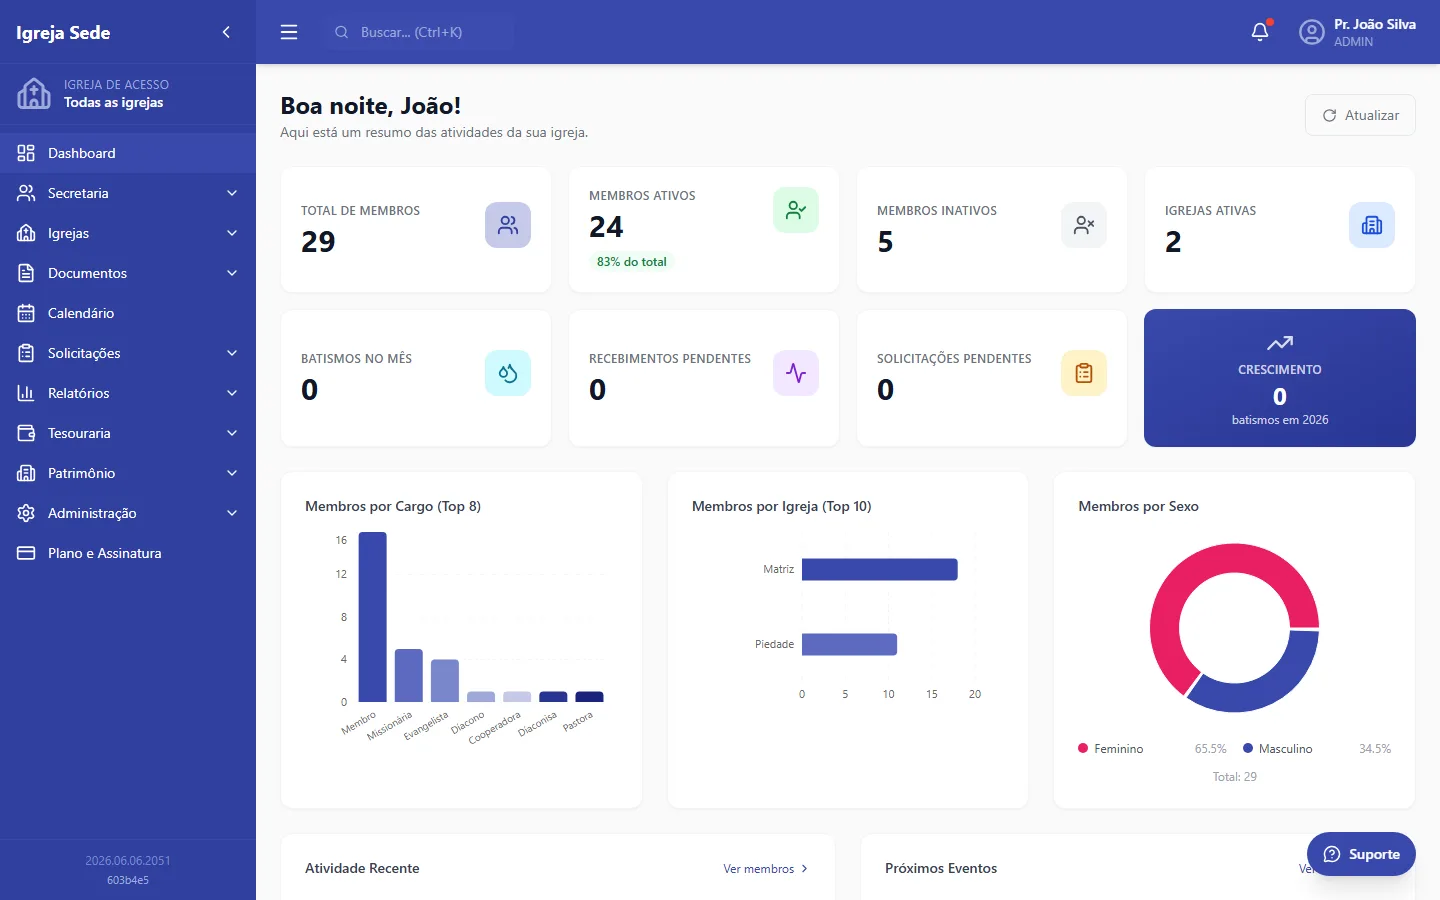The width and height of the screenshot is (1440, 900).
Task: Expand the Tesouraria submenu chevron
Action: pos(232,433)
